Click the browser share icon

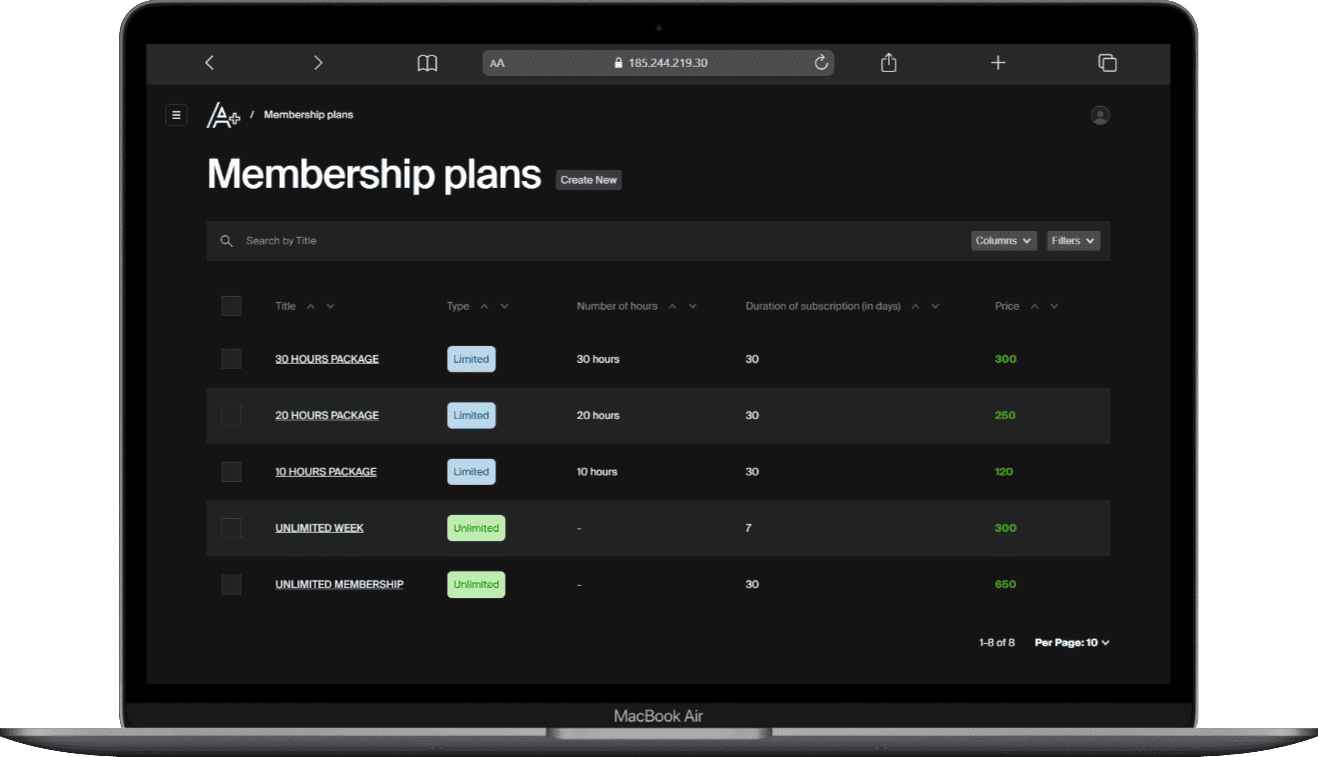(888, 63)
